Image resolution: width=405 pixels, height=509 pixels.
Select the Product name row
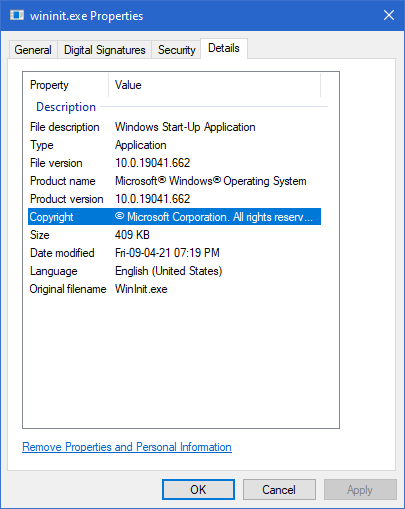pos(174,181)
